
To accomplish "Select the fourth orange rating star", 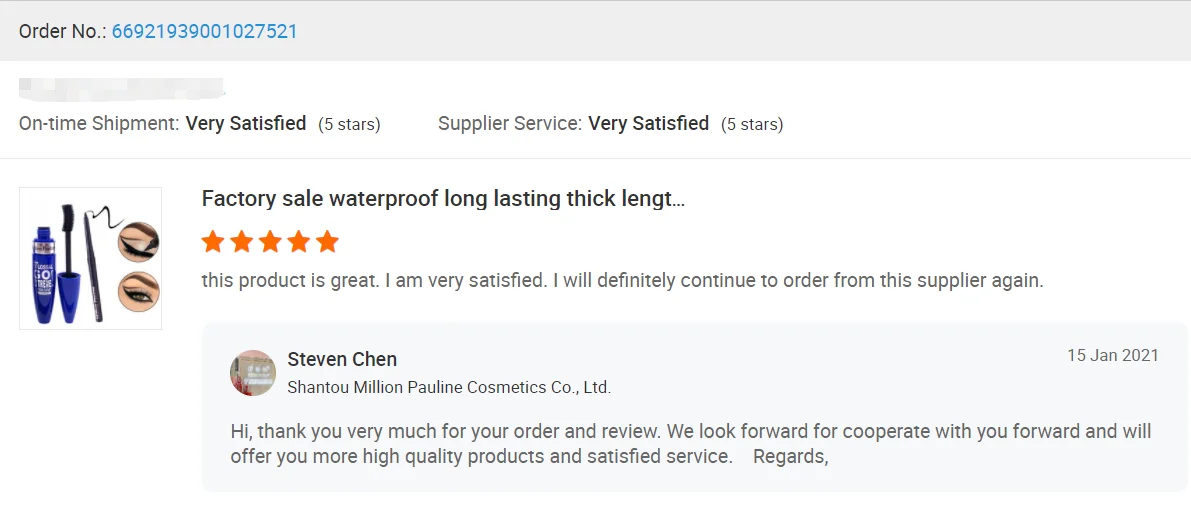I will click(299, 242).
